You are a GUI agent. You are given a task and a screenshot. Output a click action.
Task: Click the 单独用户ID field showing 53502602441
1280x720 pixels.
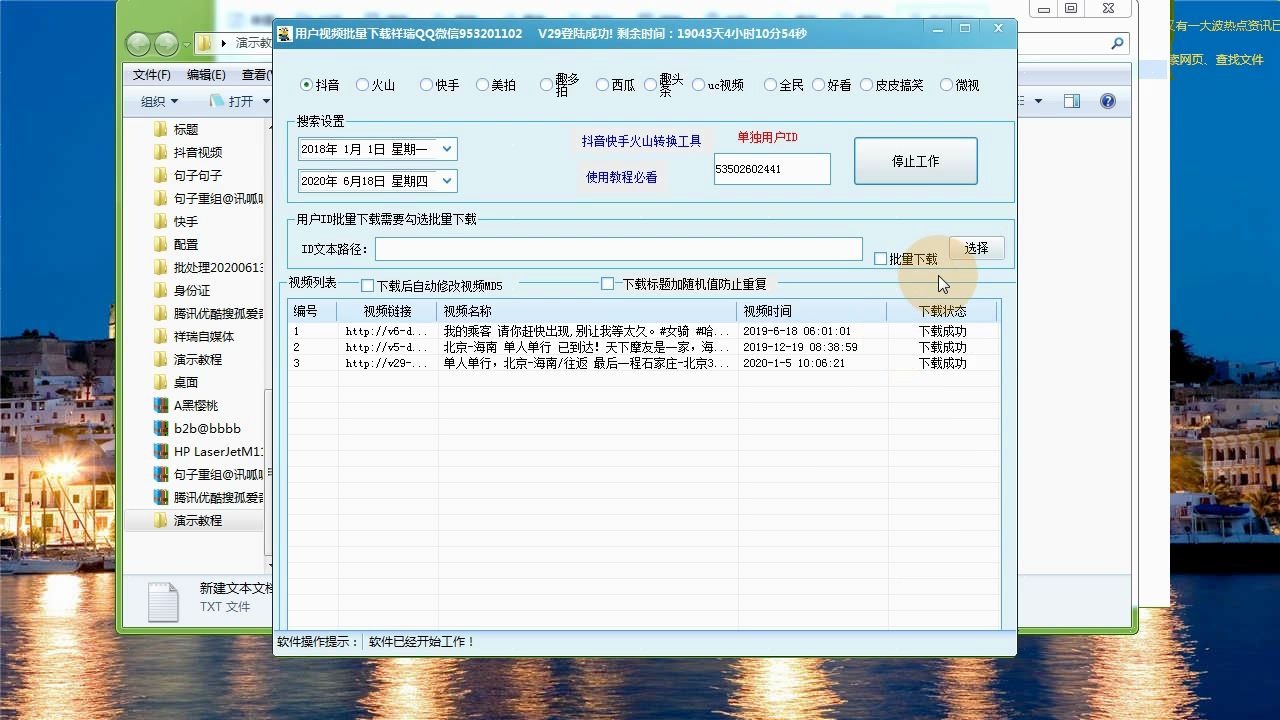tap(772, 169)
